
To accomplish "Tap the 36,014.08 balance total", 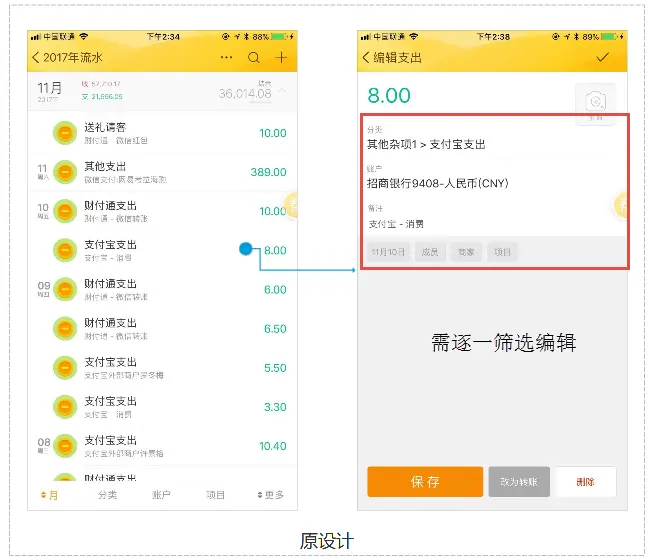I will (x=245, y=94).
